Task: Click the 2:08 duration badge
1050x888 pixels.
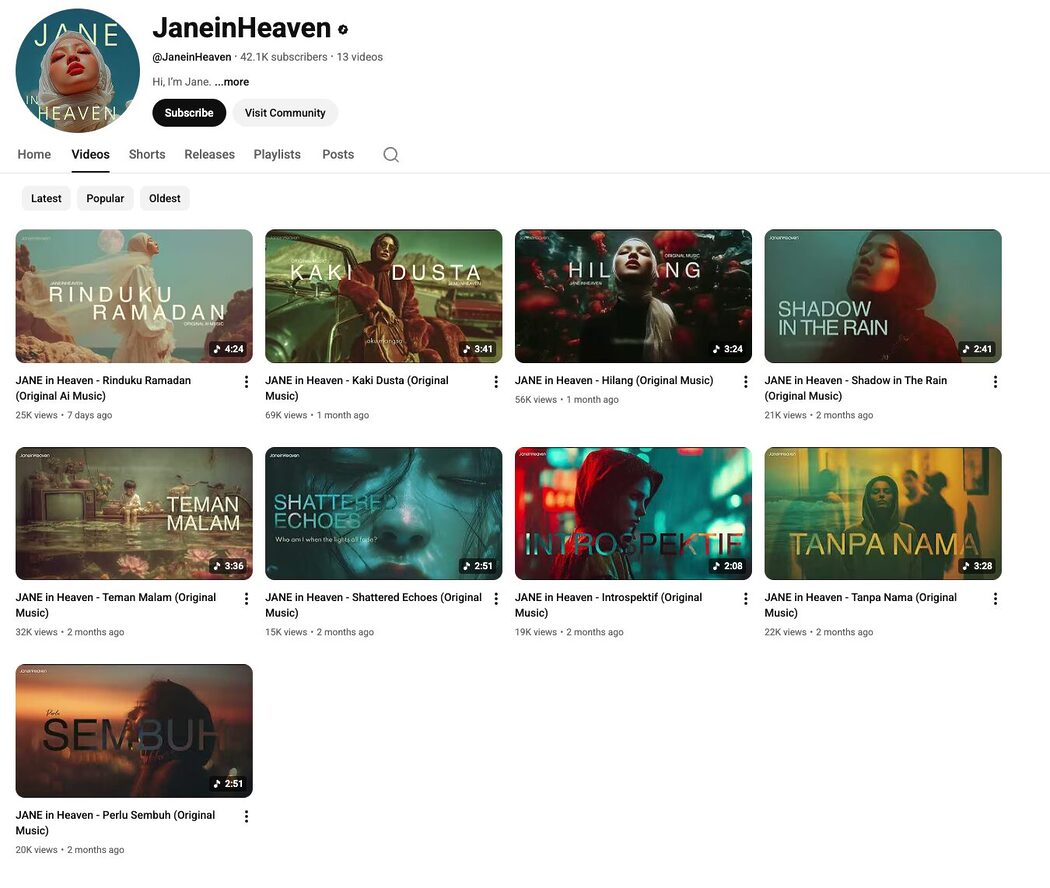Action: pos(728,566)
